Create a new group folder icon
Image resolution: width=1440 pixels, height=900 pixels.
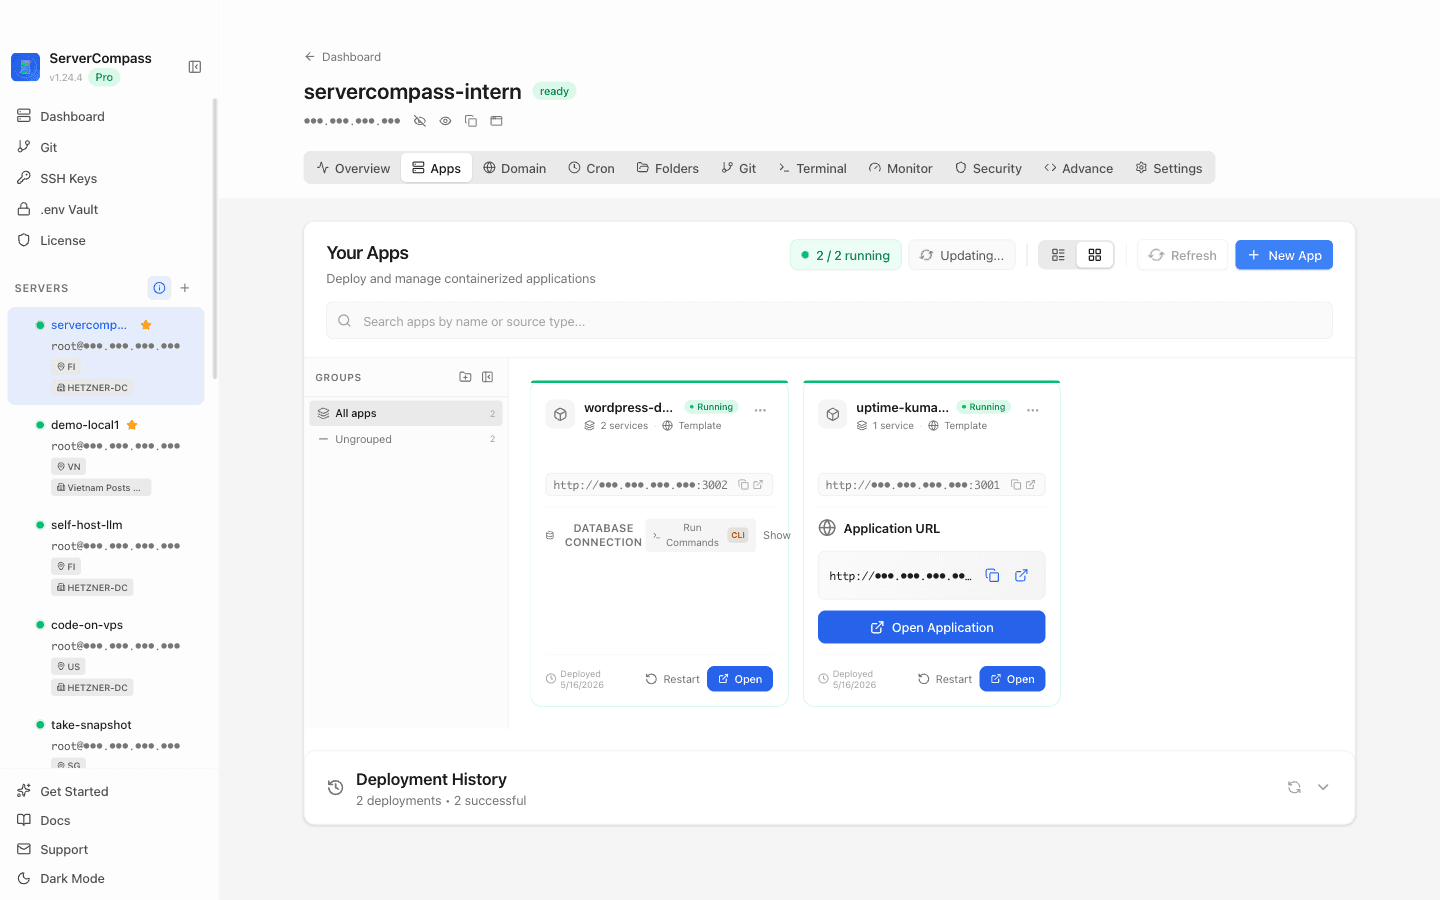(x=465, y=377)
